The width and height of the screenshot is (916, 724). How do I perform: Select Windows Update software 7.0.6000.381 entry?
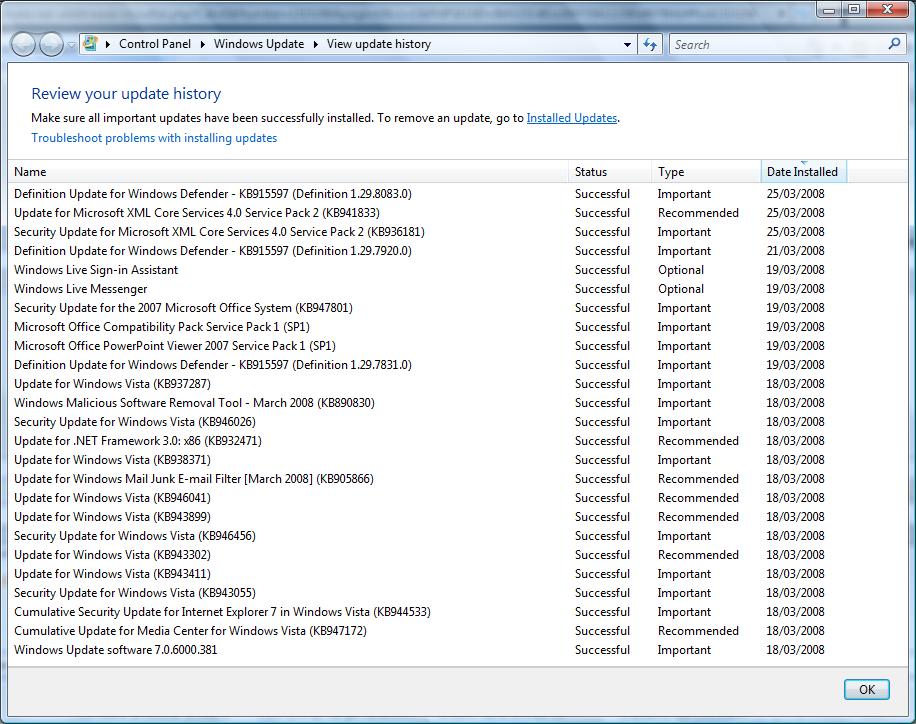pos(116,650)
